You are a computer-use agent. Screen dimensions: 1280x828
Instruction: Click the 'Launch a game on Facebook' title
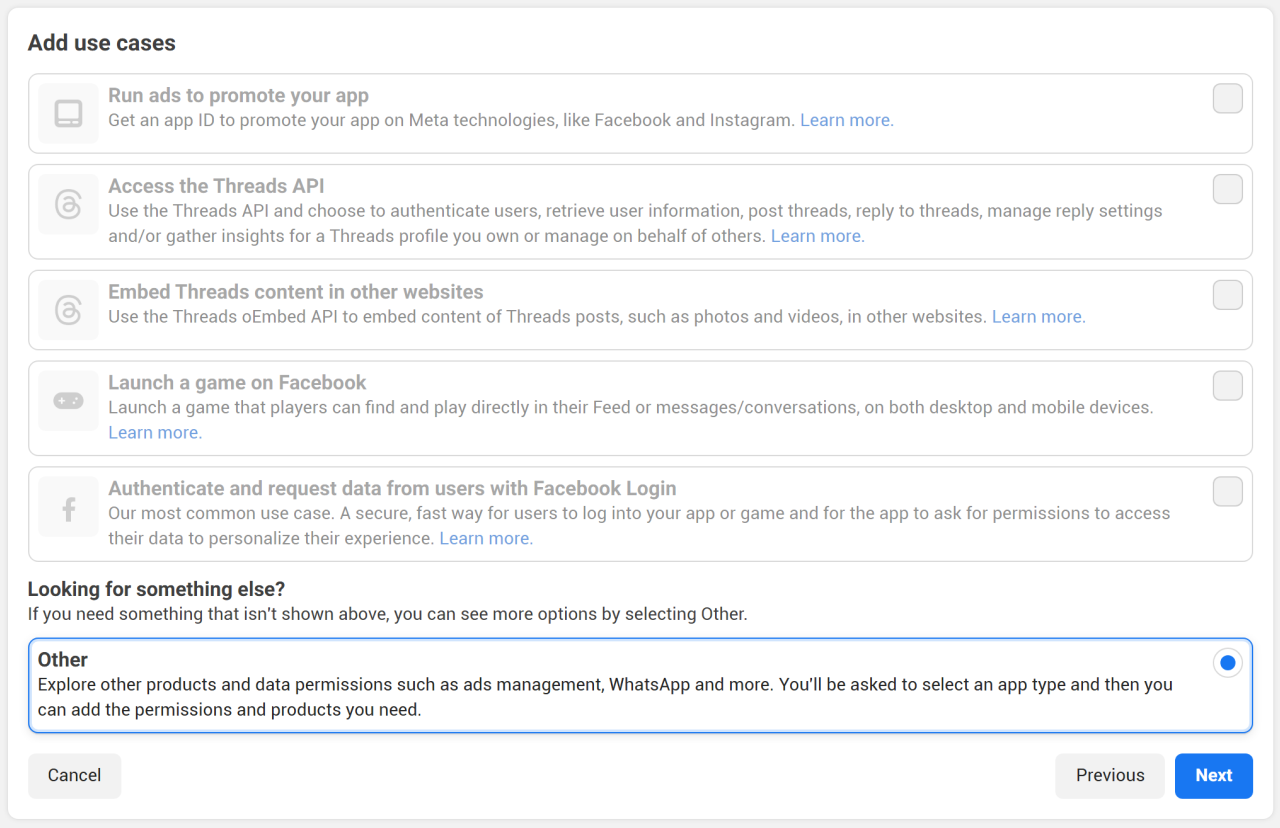pyautogui.click(x=237, y=383)
